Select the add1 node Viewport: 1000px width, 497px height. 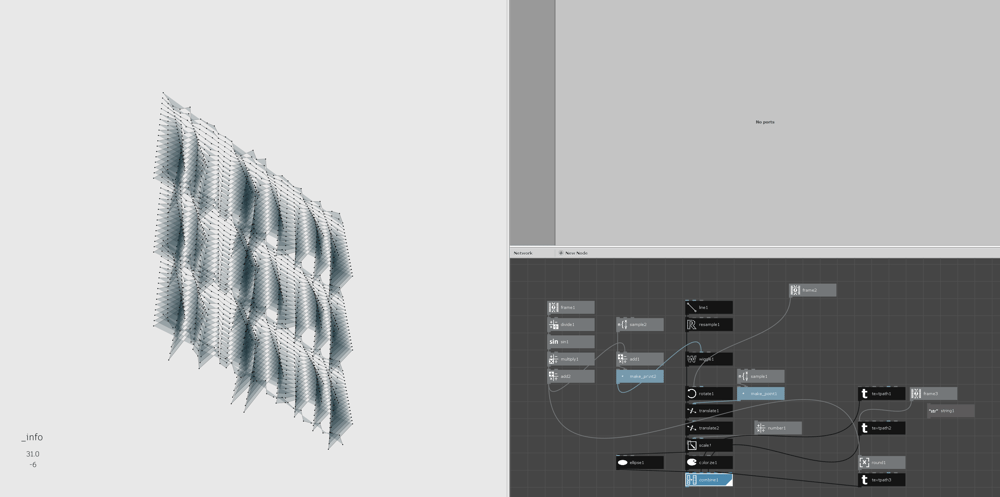pyautogui.click(x=640, y=359)
